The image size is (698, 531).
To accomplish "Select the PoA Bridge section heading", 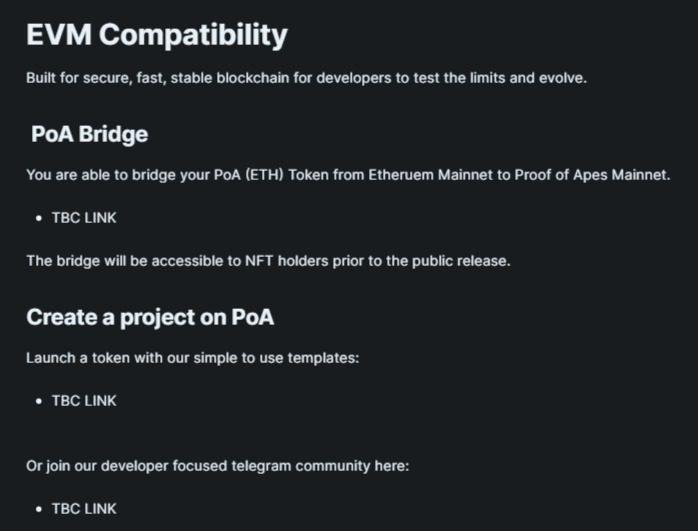I will coord(89,134).
